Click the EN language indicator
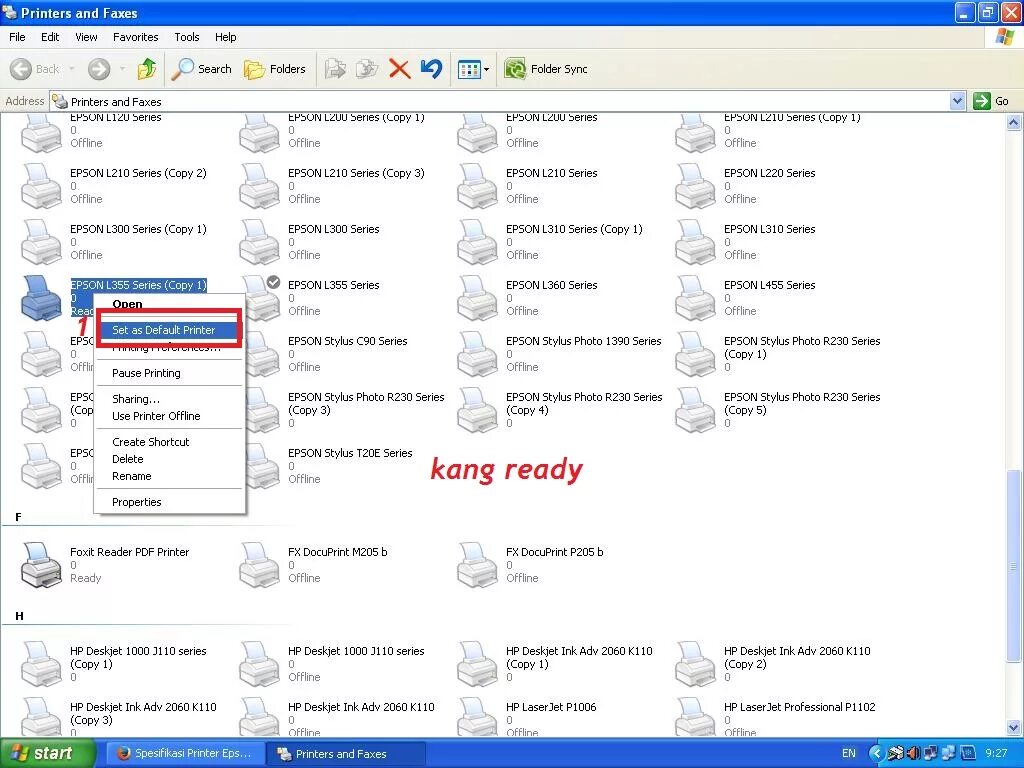This screenshot has width=1024, height=768. coord(848,753)
